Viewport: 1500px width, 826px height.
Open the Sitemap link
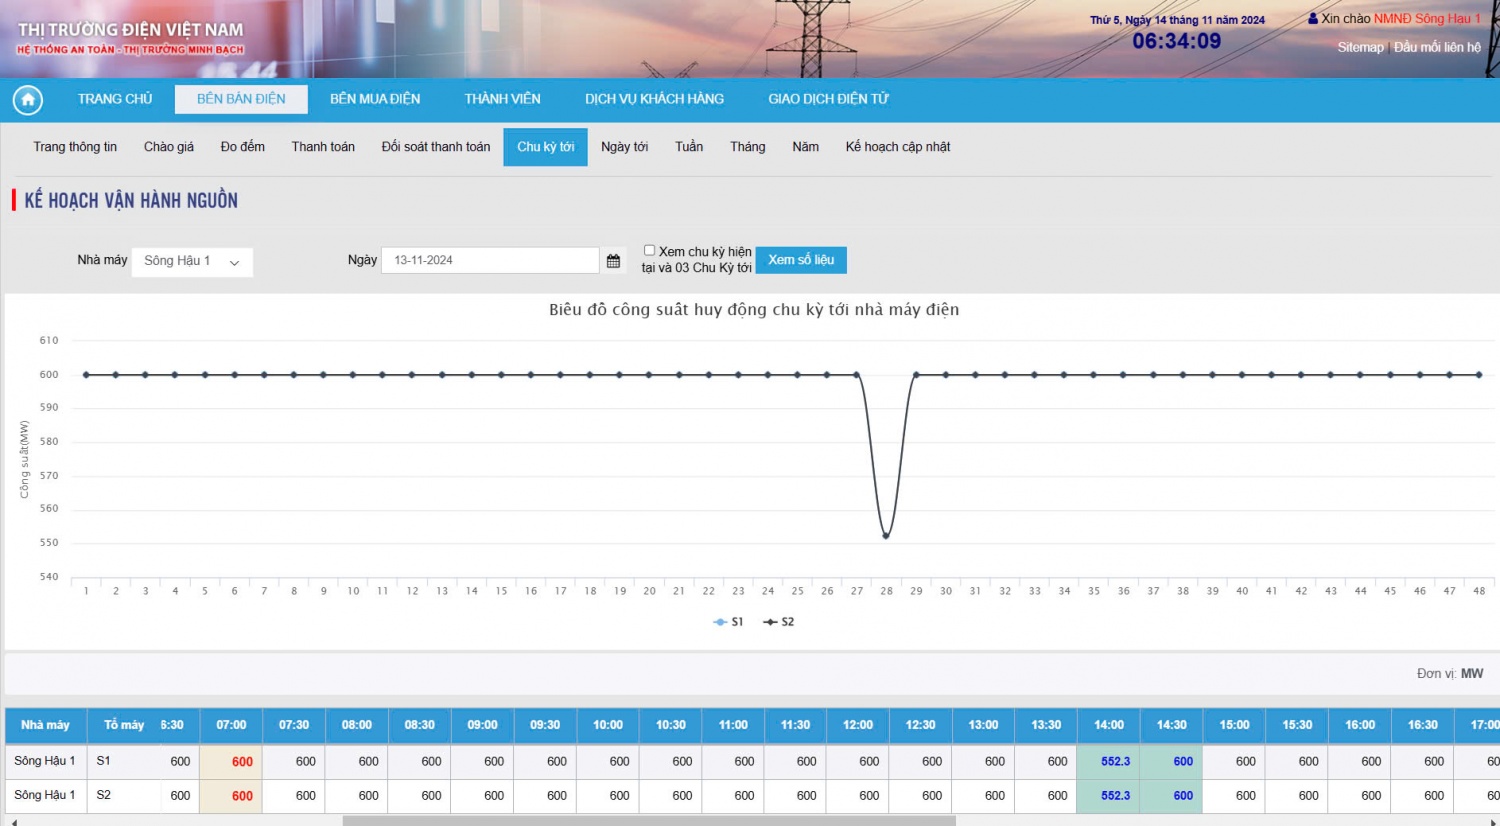coord(1360,47)
